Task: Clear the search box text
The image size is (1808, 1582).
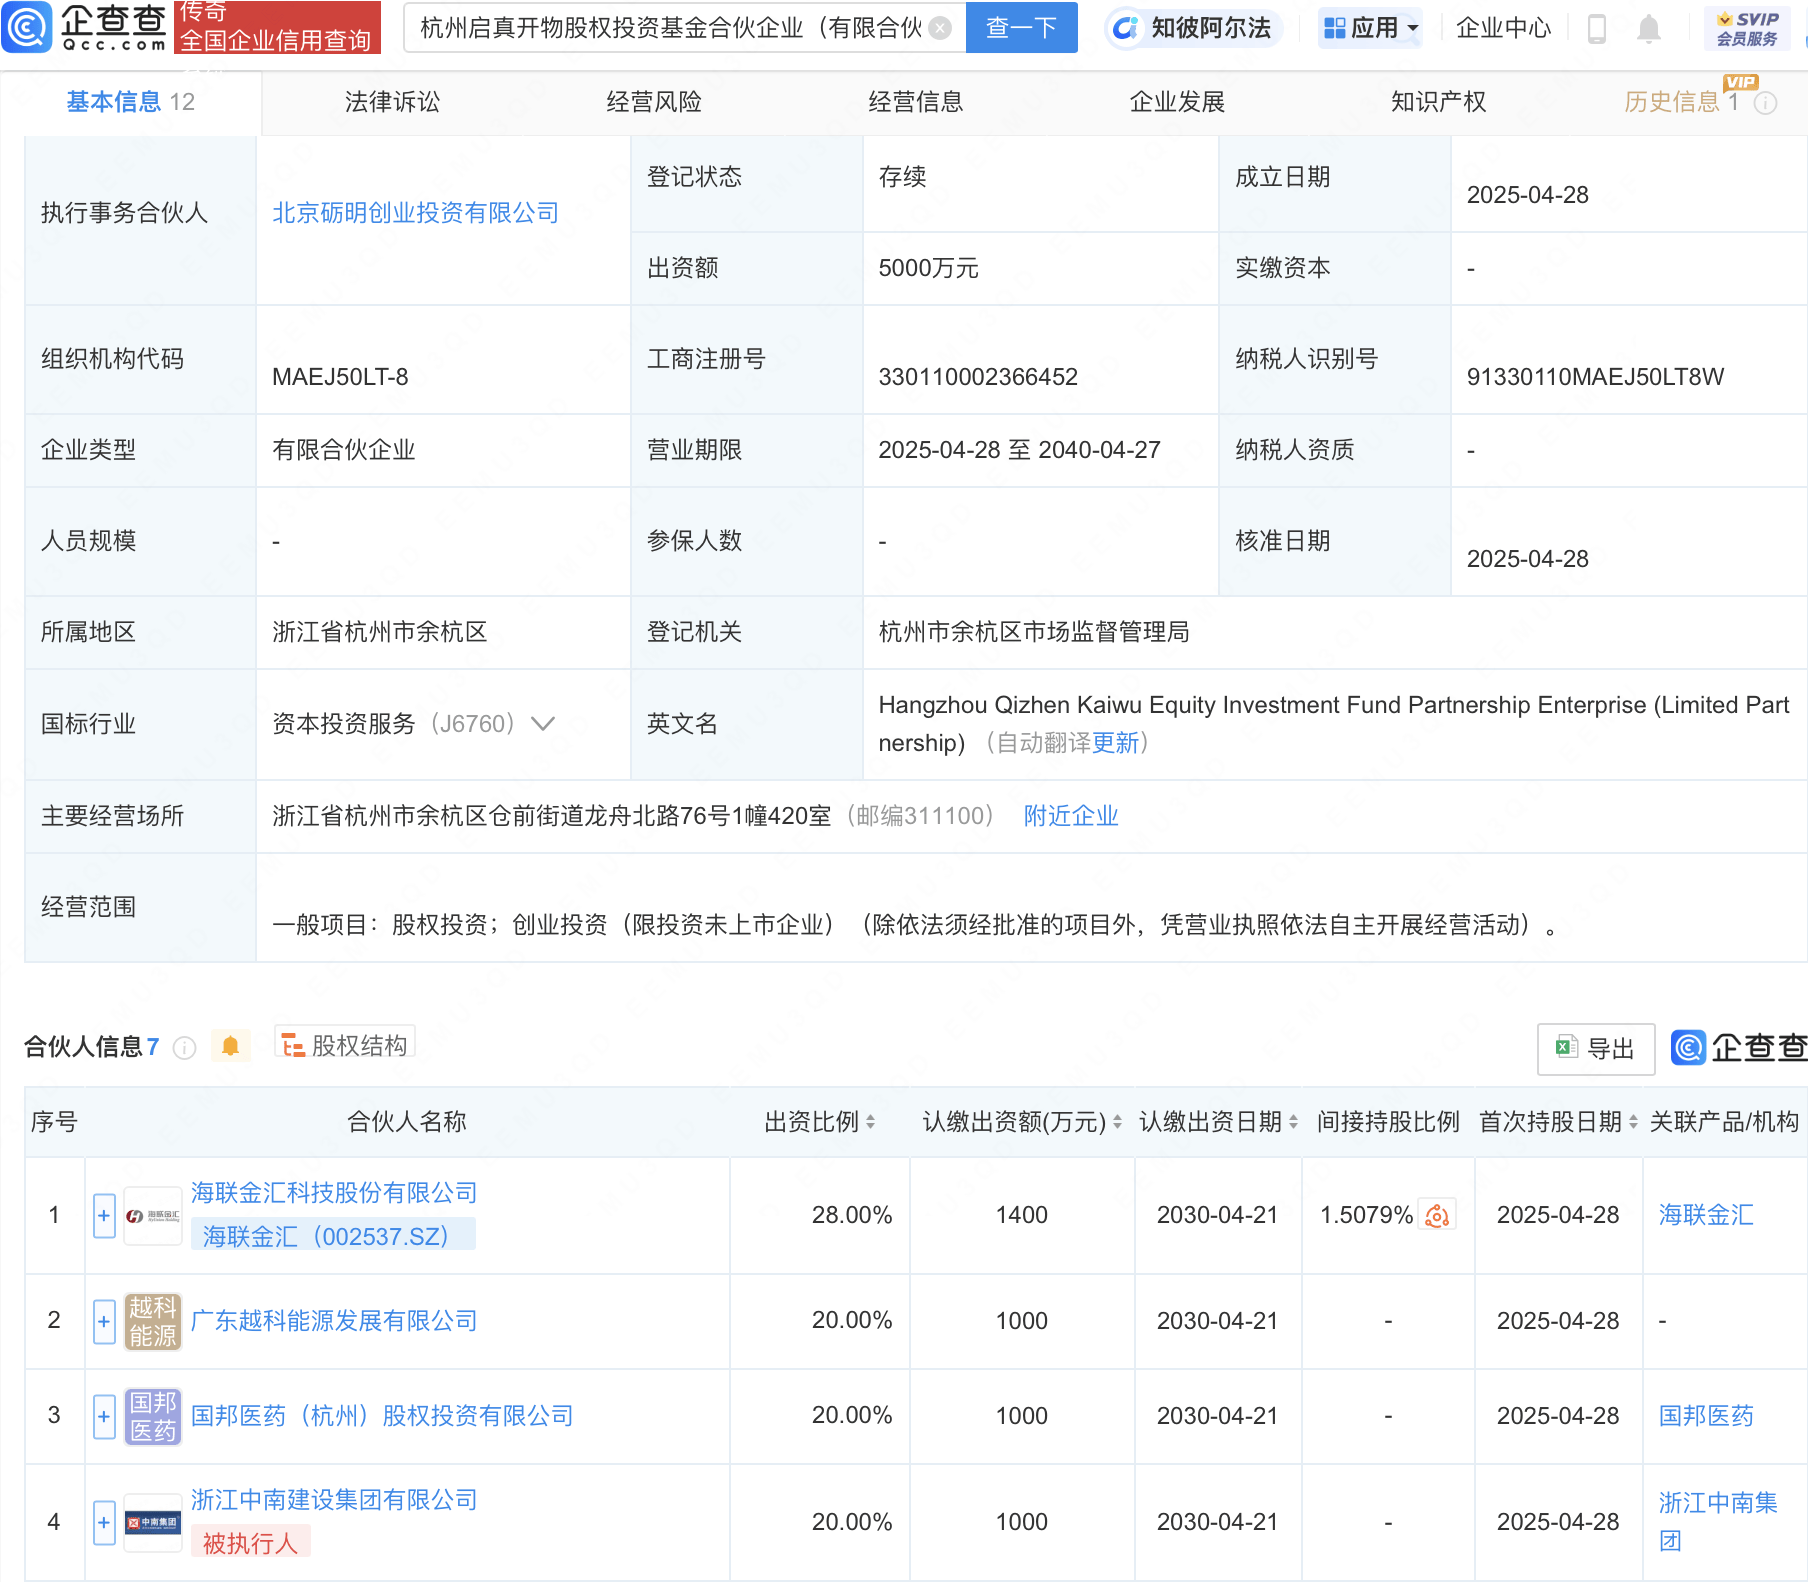Action: coord(940,28)
